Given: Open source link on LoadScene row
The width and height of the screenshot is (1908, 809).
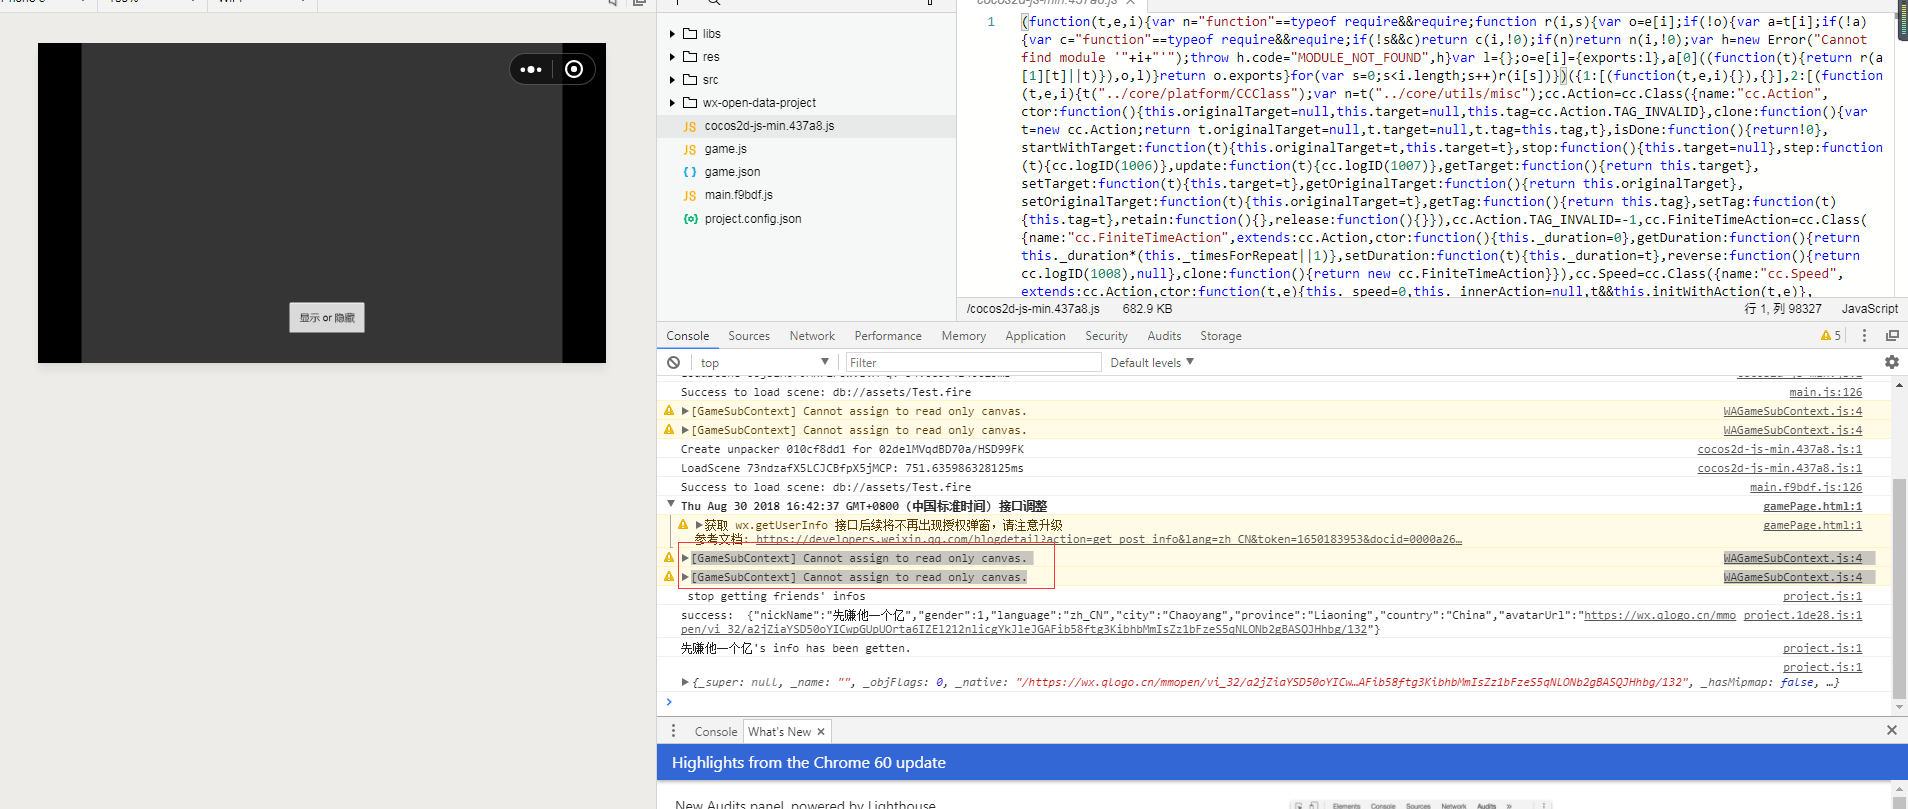Looking at the screenshot, I should click(x=1780, y=468).
